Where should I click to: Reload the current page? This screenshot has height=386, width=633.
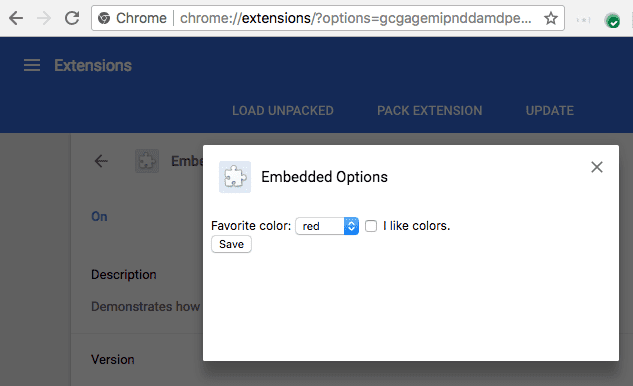pos(72,18)
